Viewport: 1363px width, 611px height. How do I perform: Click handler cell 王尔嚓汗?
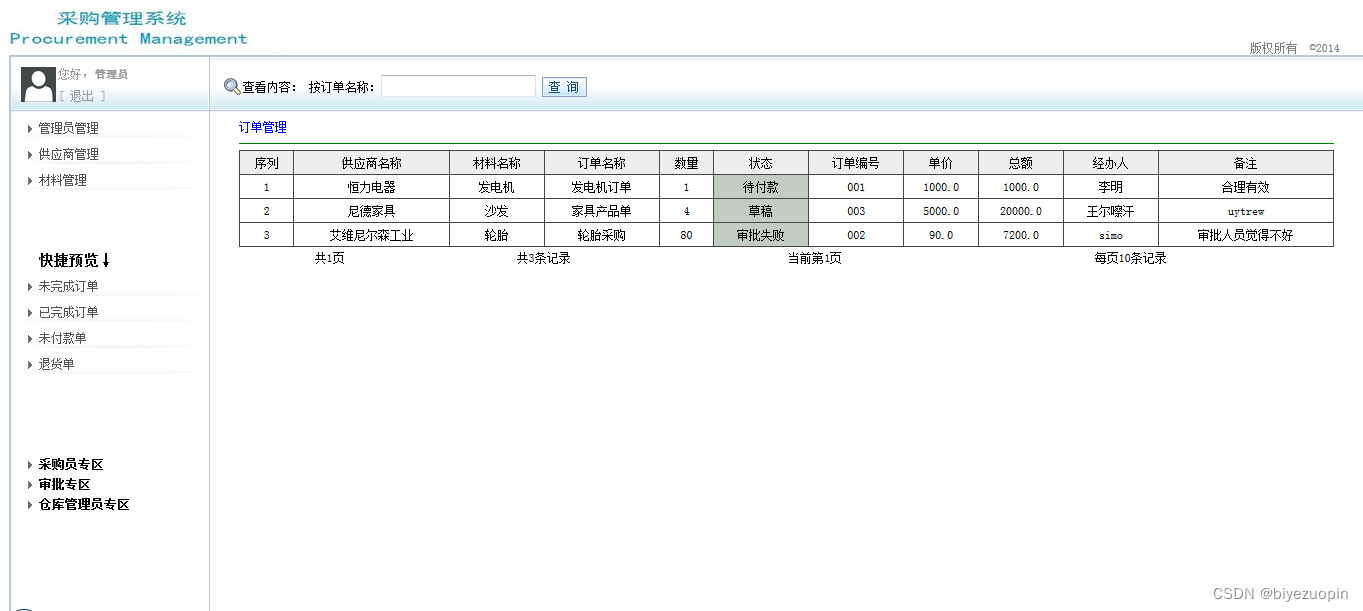pyautogui.click(x=1111, y=211)
